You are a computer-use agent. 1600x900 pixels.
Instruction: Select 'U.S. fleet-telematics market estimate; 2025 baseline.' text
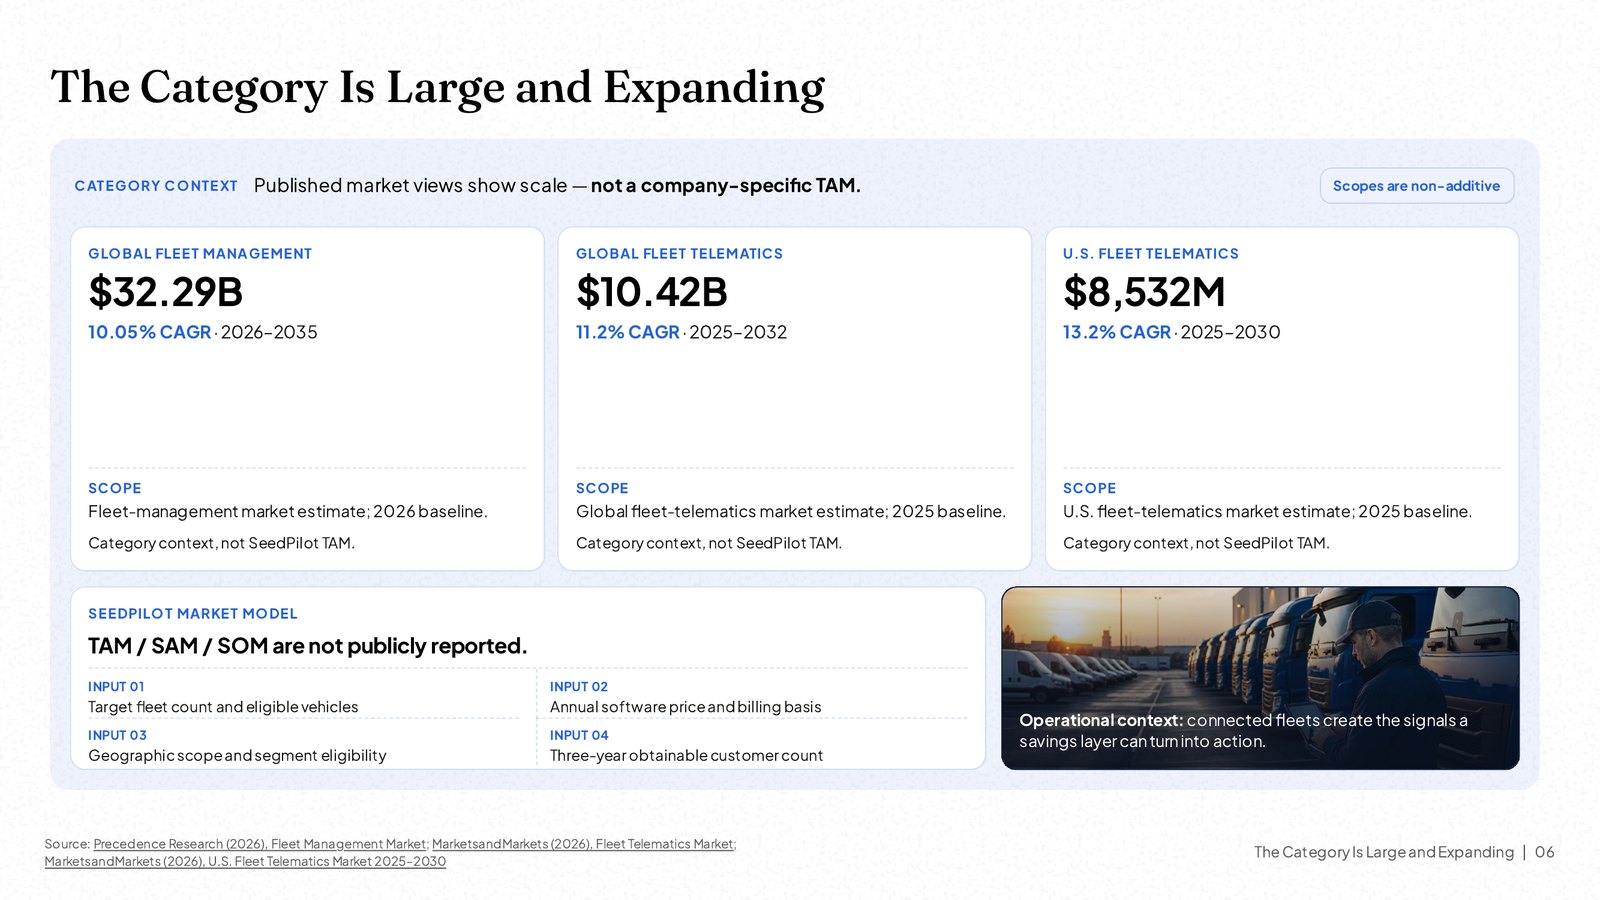click(x=1267, y=511)
